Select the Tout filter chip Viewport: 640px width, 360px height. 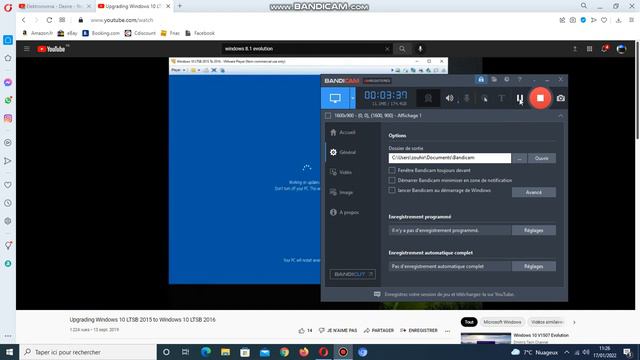469,322
